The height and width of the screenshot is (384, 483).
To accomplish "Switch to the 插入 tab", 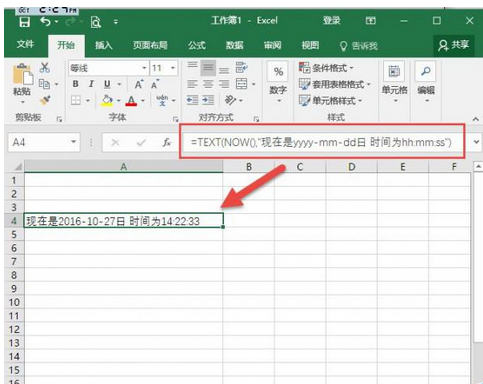I will point(104,45).
